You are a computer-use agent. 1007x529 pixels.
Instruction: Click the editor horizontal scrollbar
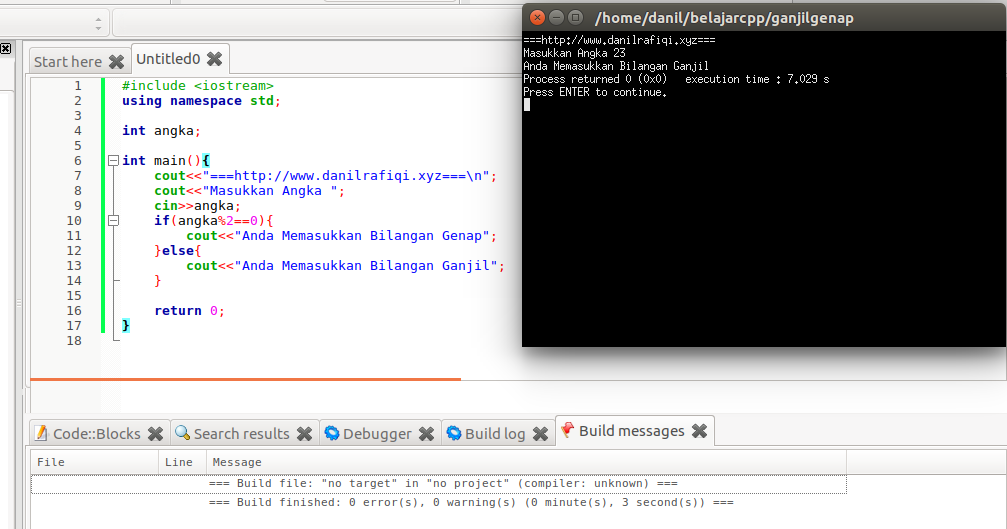click(245, 379)
